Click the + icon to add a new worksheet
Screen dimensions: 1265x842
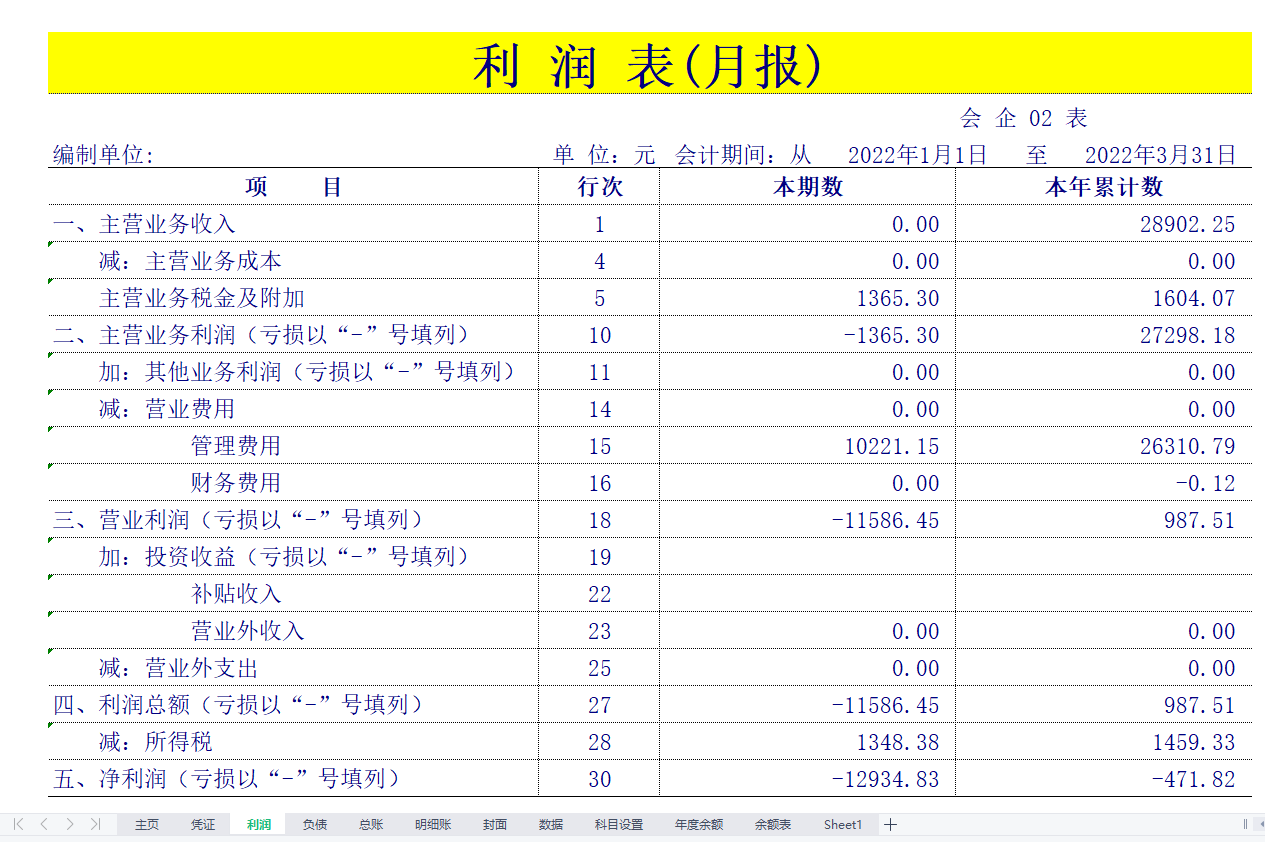pyautogui.click(x=889, y=824)
